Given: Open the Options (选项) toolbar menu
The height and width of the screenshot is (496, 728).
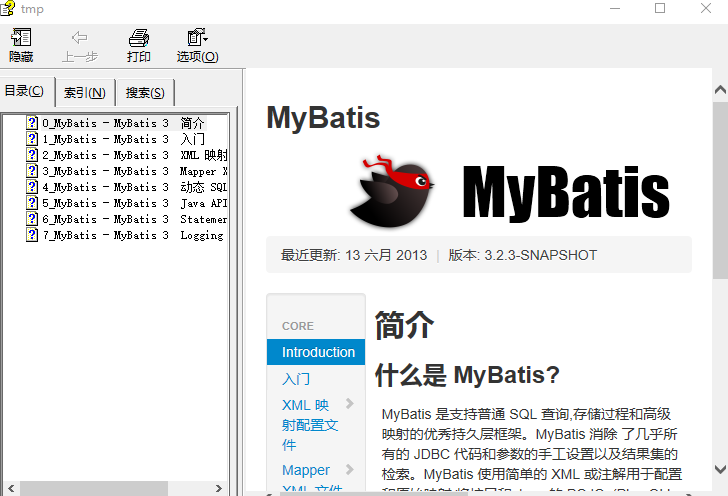Looking at the screenshot, I should click(x=197, y=38).
